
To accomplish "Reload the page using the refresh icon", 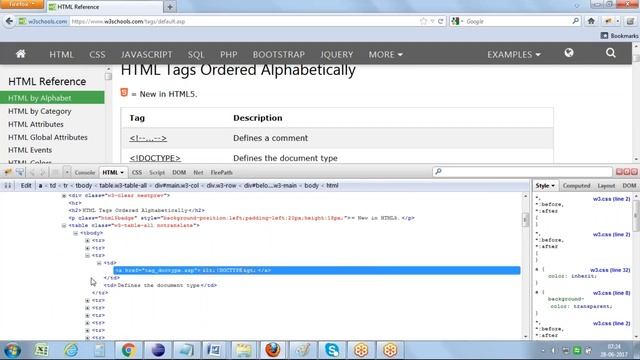I will [440, 21].
